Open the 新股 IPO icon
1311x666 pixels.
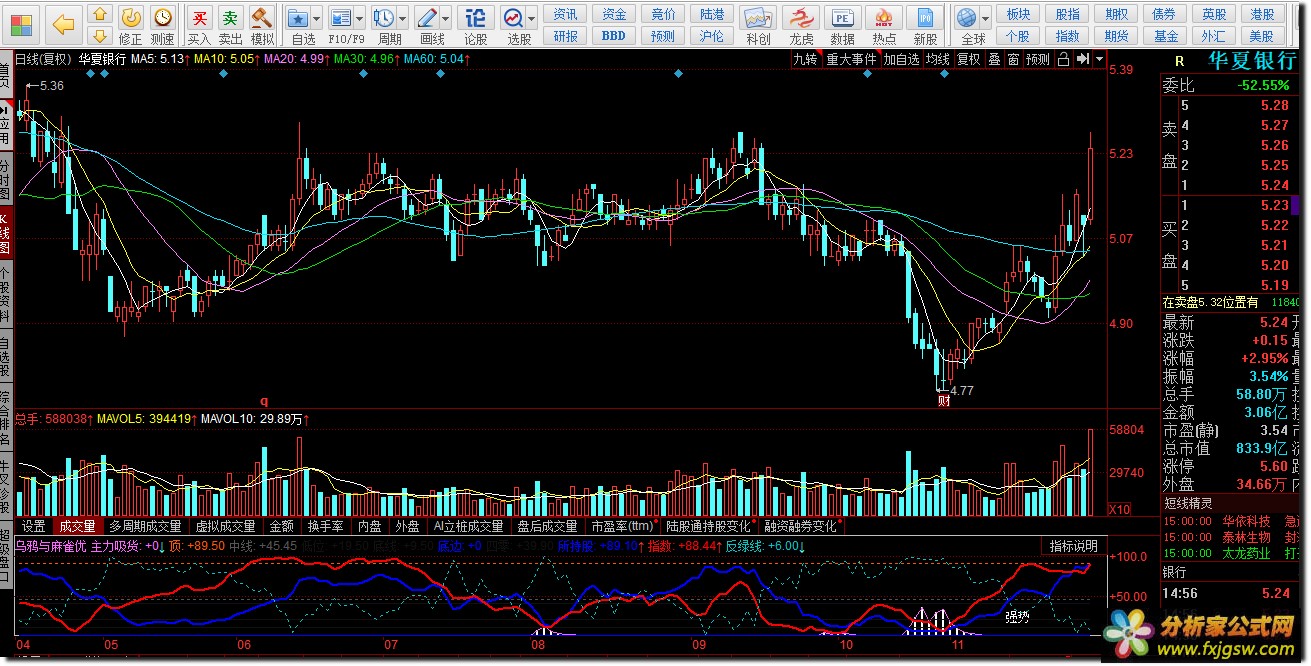926,18
